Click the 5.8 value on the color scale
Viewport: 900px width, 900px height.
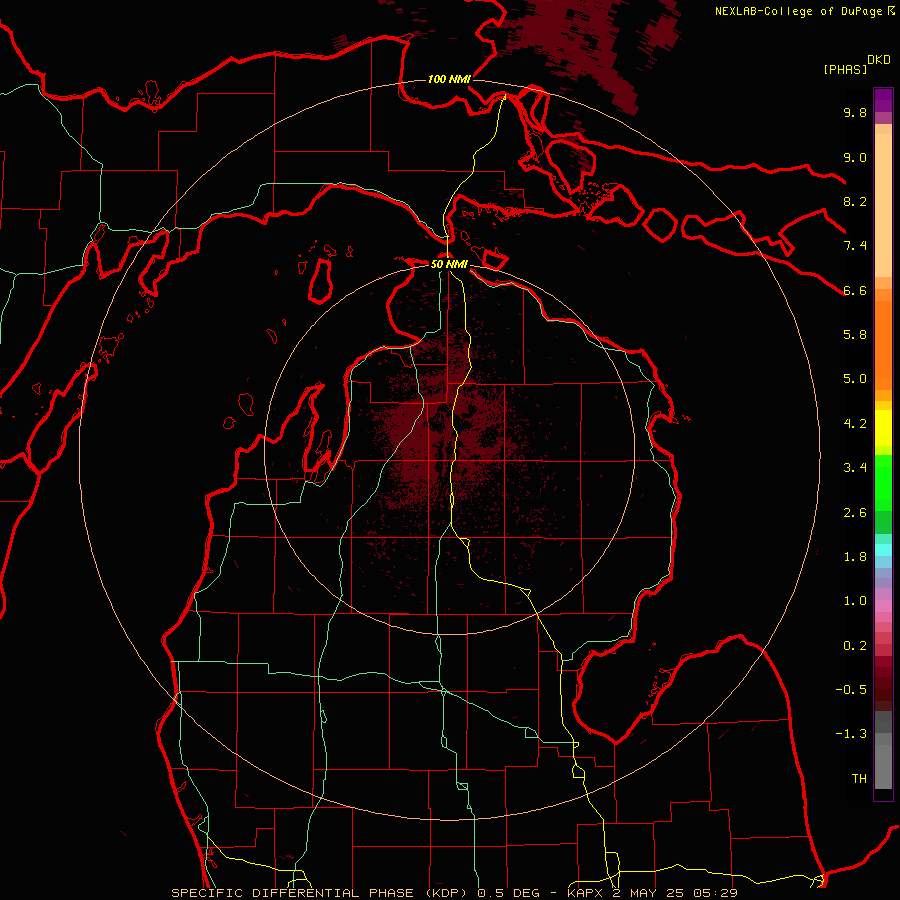(855, 335)
